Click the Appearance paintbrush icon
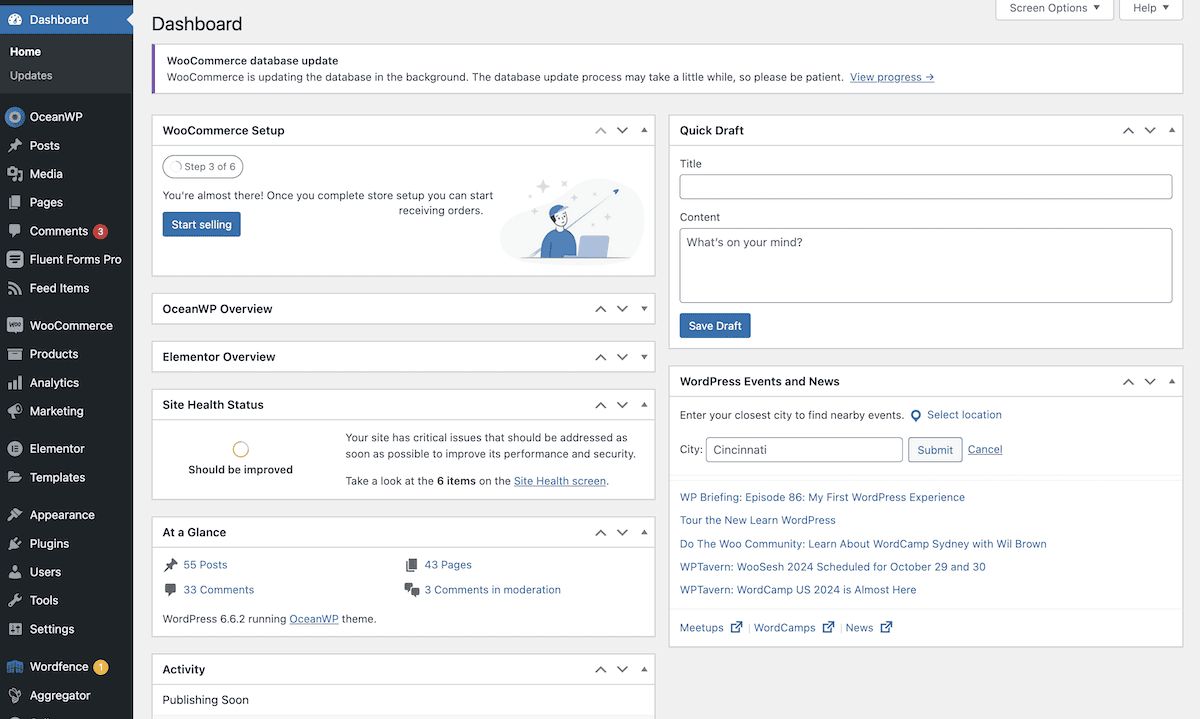This screenshot has height=719, width=1200. (x=15, y=515)
